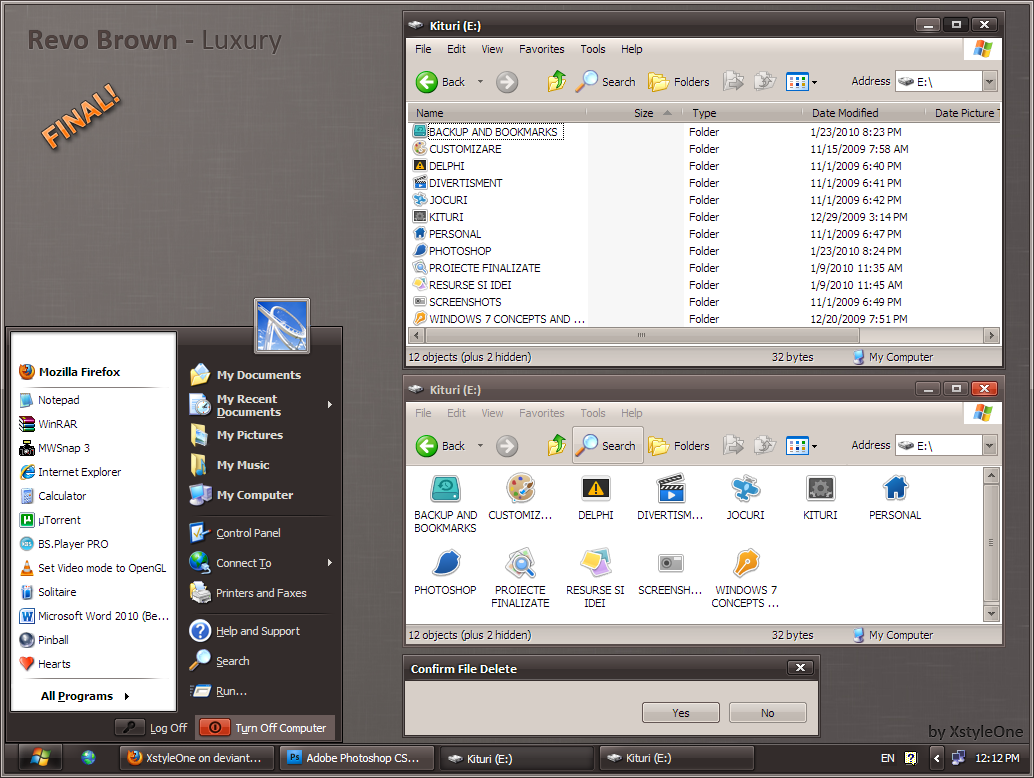
Task: Launch WinRAR from the Start menu list
Action: [58, 424]
